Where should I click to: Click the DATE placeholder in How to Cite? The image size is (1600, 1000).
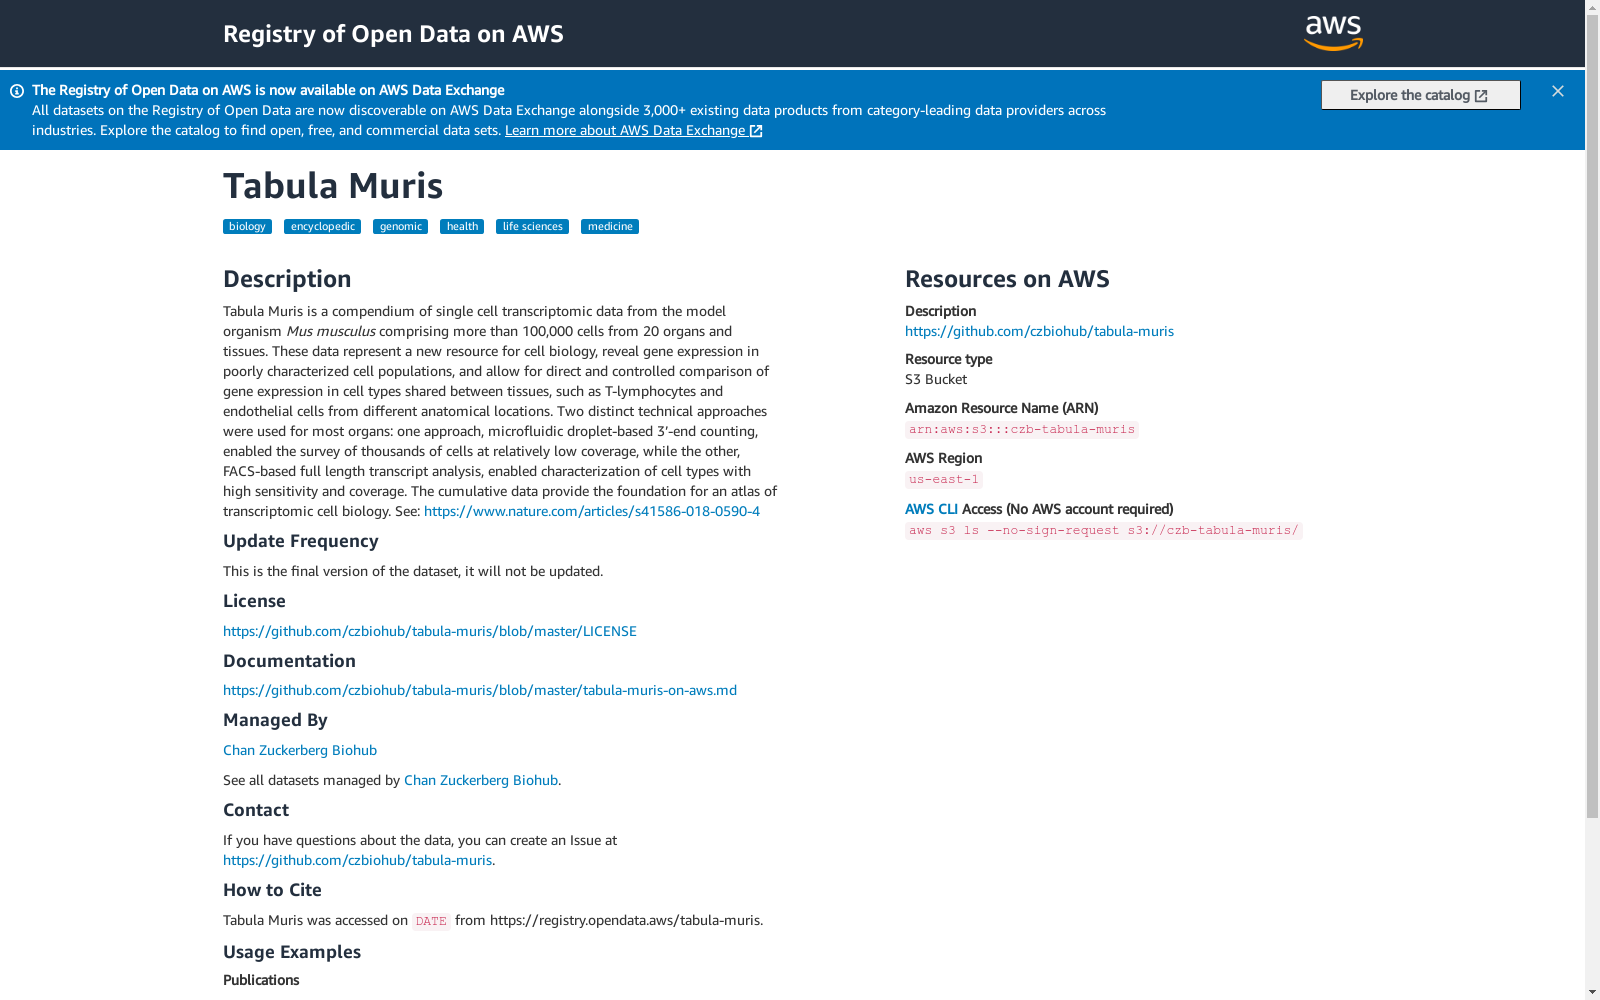pyautogui.click(x=431, y=921)
